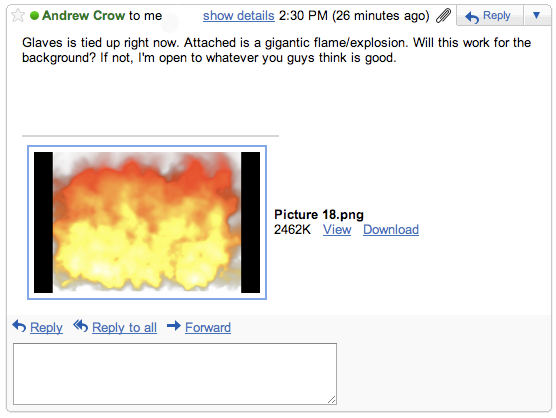Screen dimensions: 556x418
Task: Select the Forward text link
Action: point(208,328)
